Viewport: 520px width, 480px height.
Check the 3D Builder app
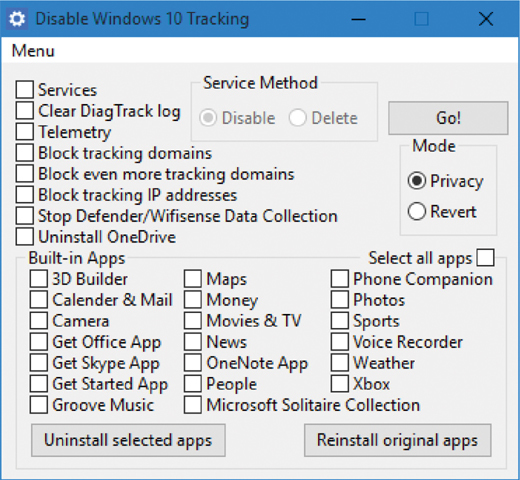pyautogui.click(x=39, y=278)
